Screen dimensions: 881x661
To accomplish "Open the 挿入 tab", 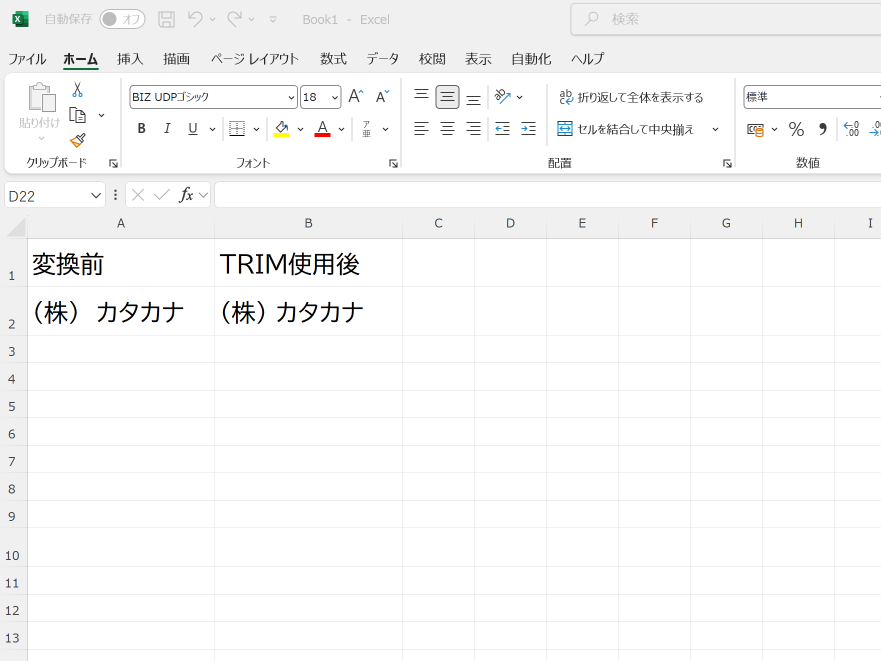I will click(x=130, y=59).
